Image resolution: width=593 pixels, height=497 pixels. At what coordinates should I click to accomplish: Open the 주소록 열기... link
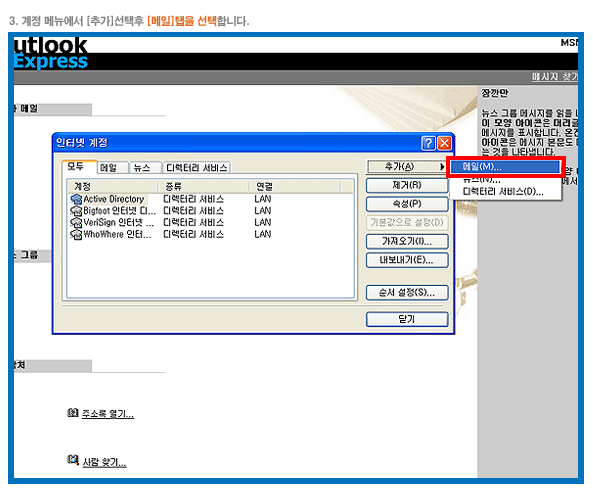pyautogui.click(x=108, y=414)
